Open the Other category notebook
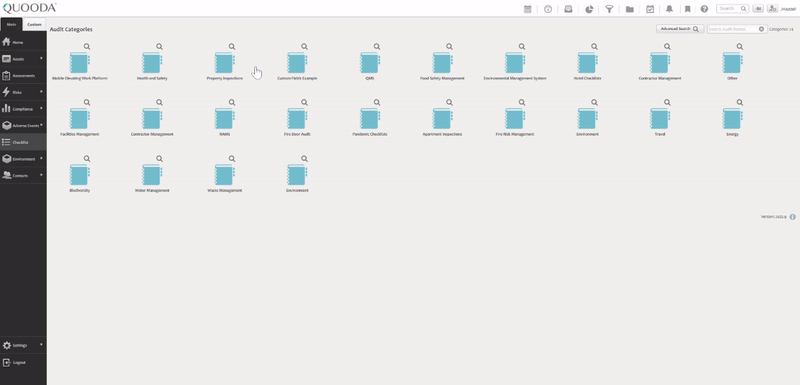This screenshot has height=385, width=800. [x=732, y=63]
